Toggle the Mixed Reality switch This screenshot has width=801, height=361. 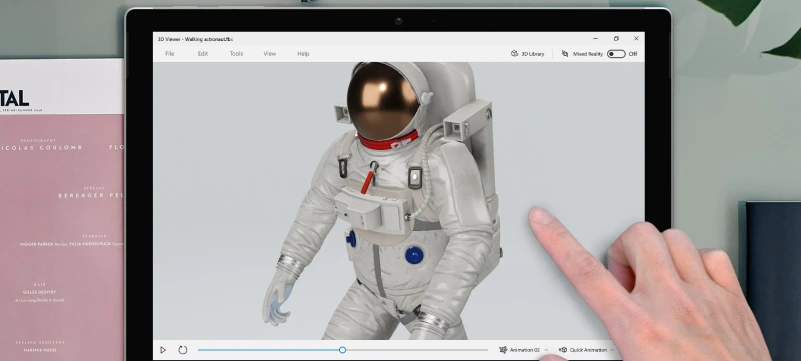(616, 54)
